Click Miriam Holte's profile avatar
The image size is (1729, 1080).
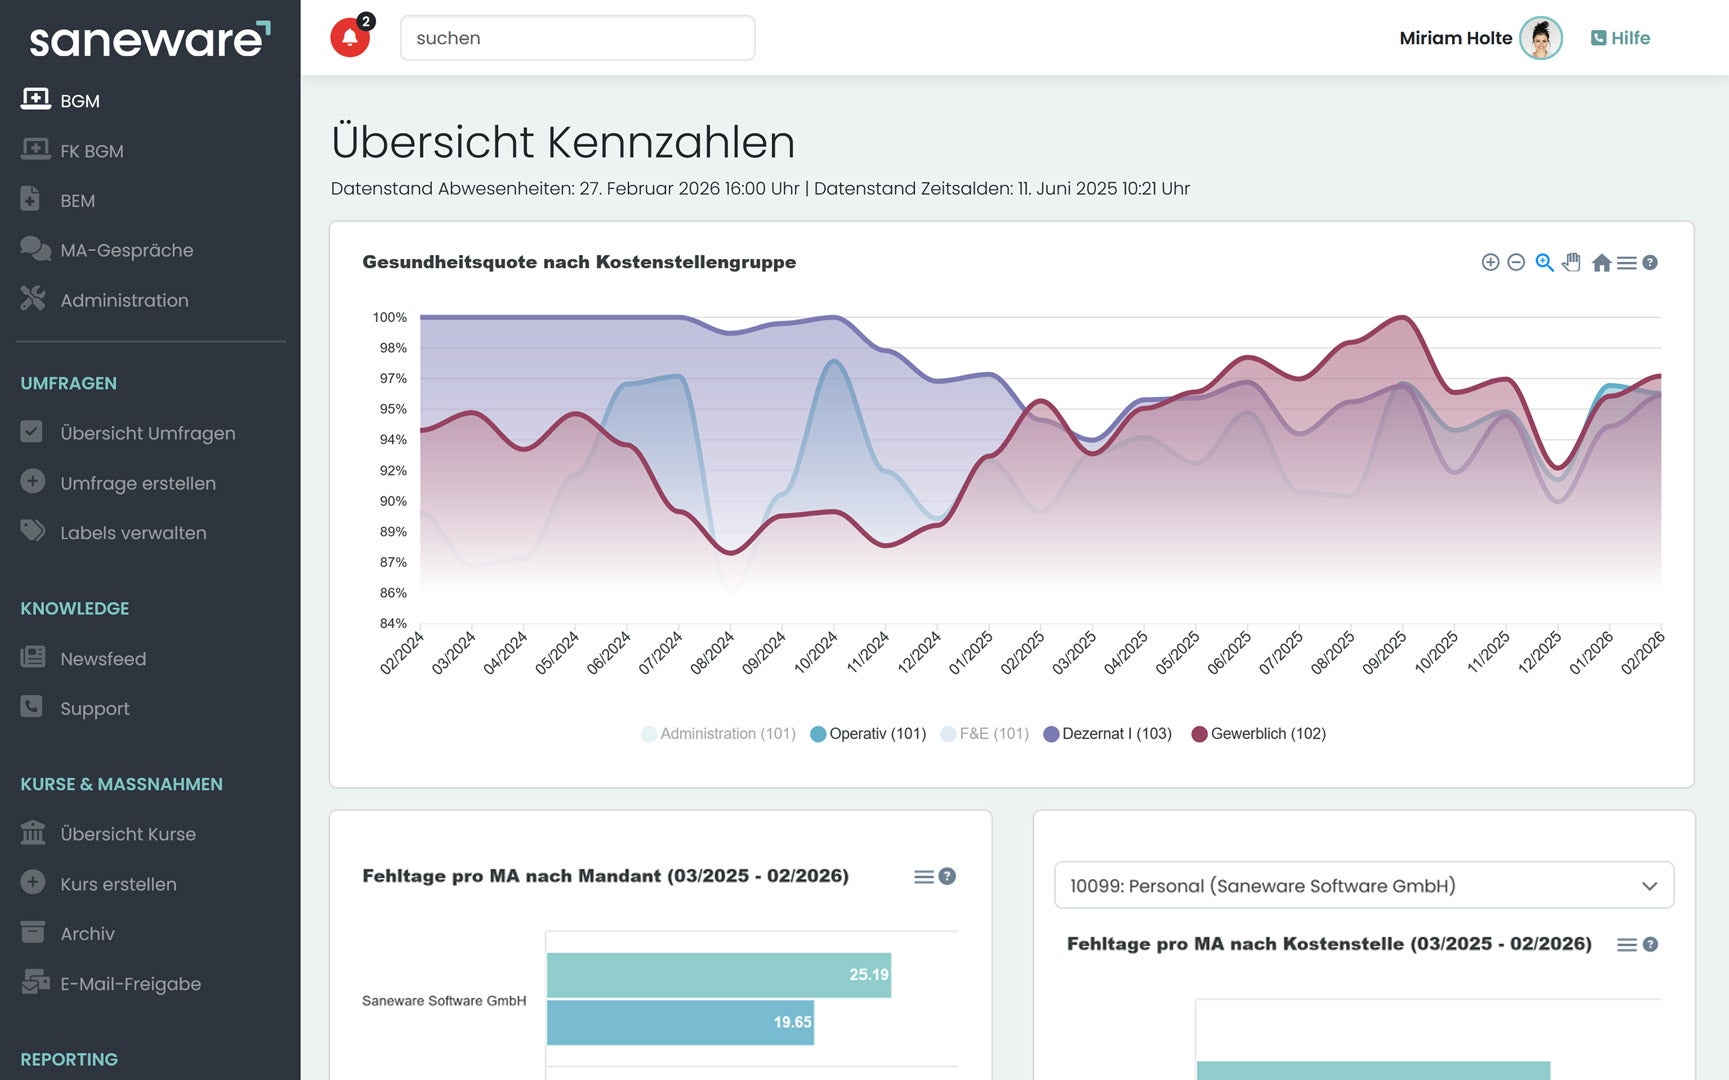pyautogui.click(x=1540, y=38)
